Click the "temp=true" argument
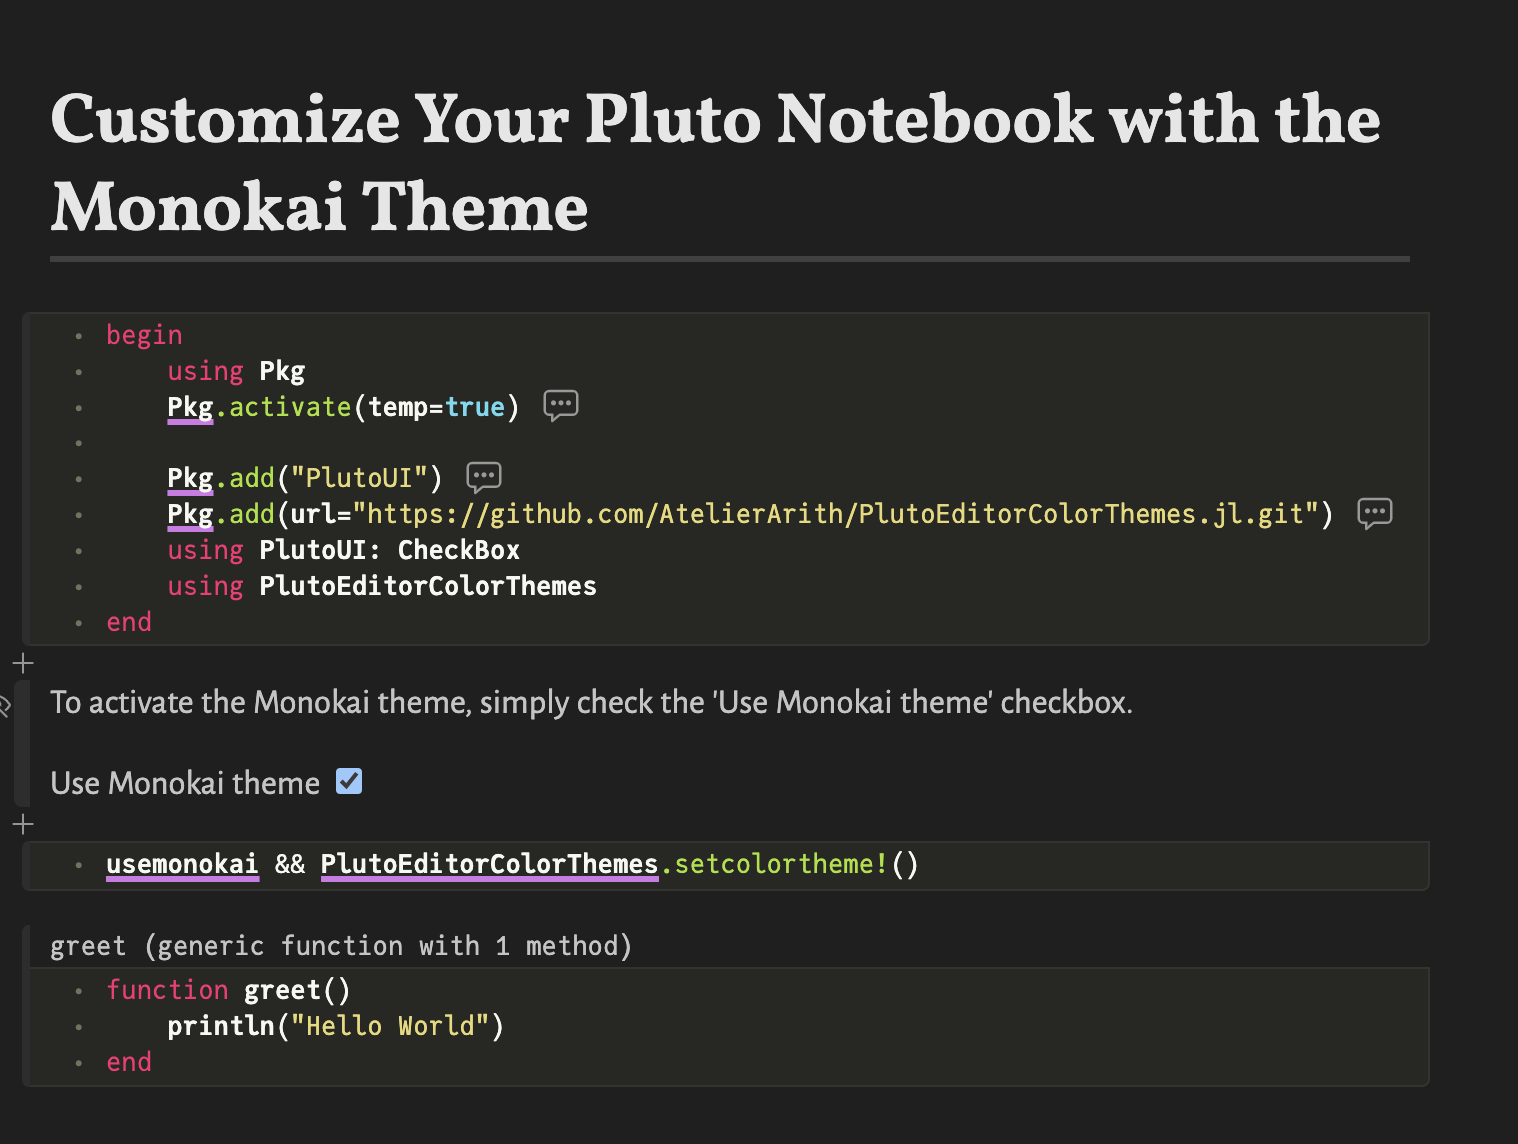The width and height of the screenshot is (1518, 1144). point(436,407)
